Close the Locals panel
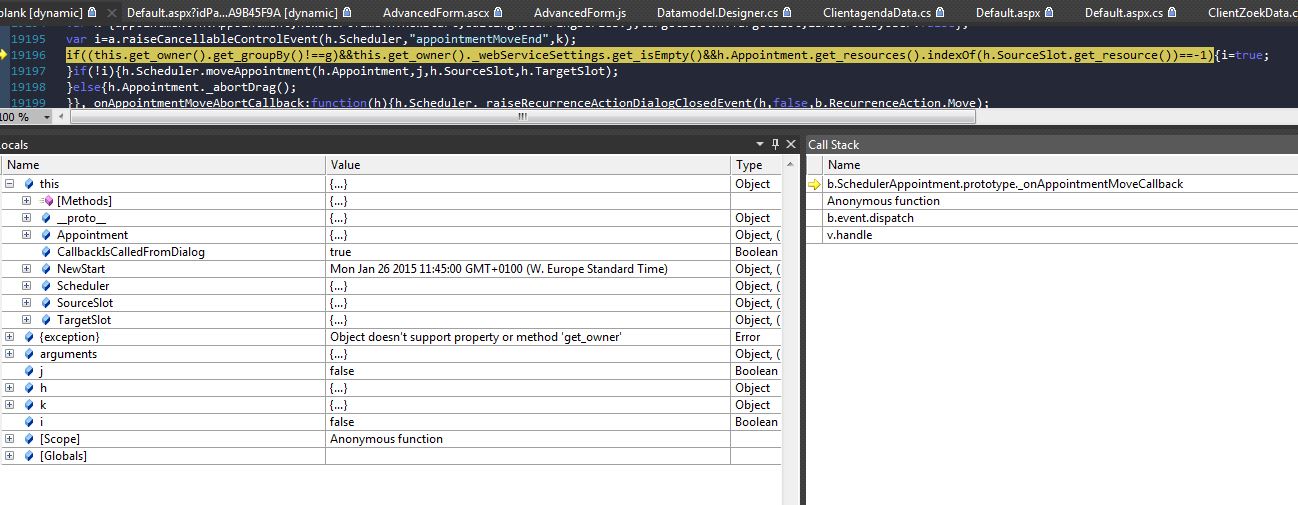1298x505 pixels. coord(790,145)
